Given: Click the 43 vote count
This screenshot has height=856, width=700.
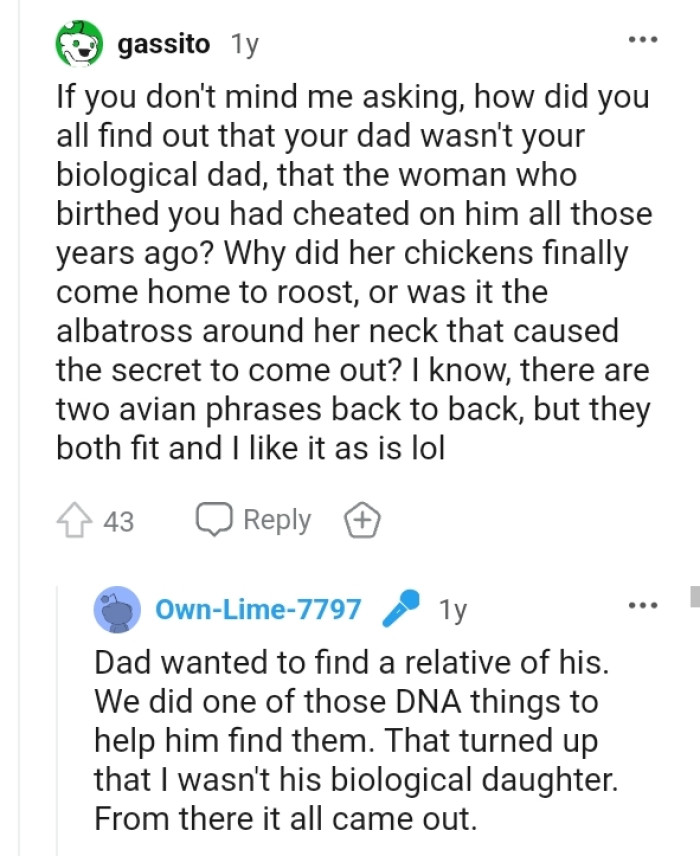Looking at the screenshot, I should click(x=119, y=521).
